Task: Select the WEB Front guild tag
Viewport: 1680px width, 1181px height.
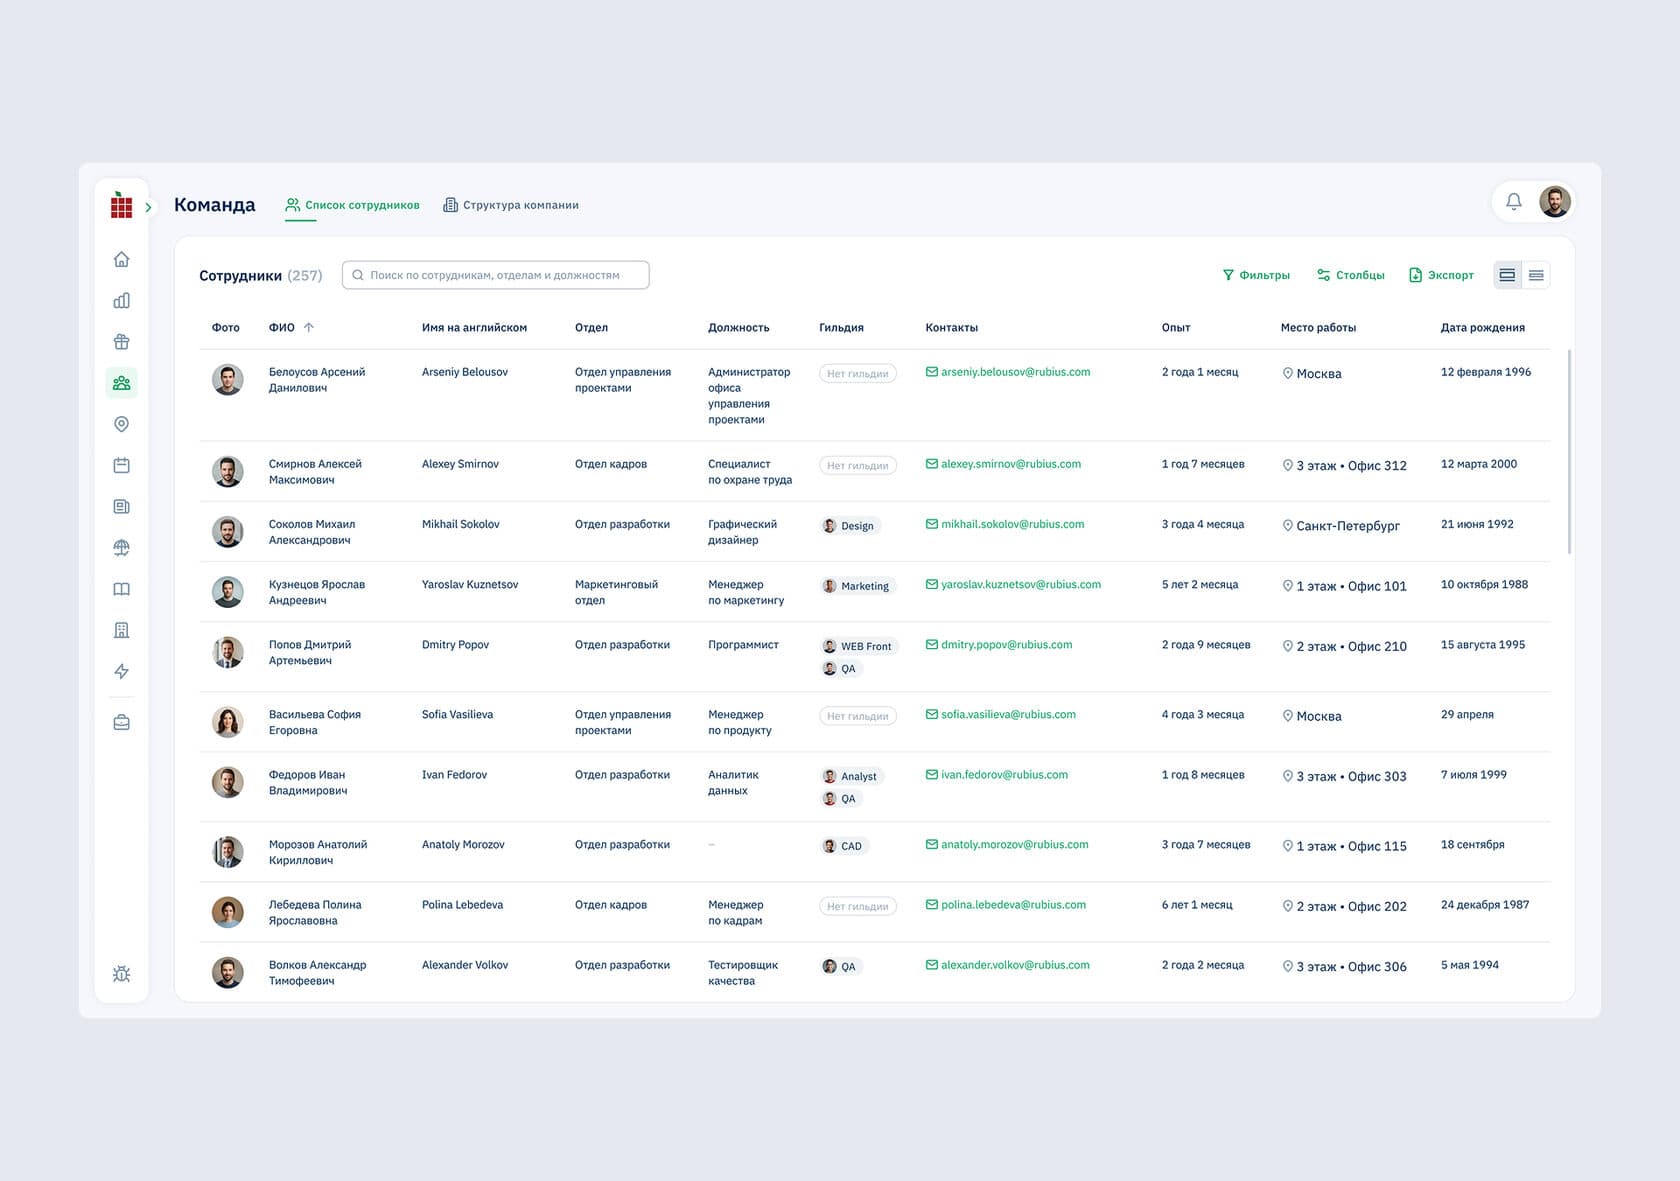Action: point(858,646)
